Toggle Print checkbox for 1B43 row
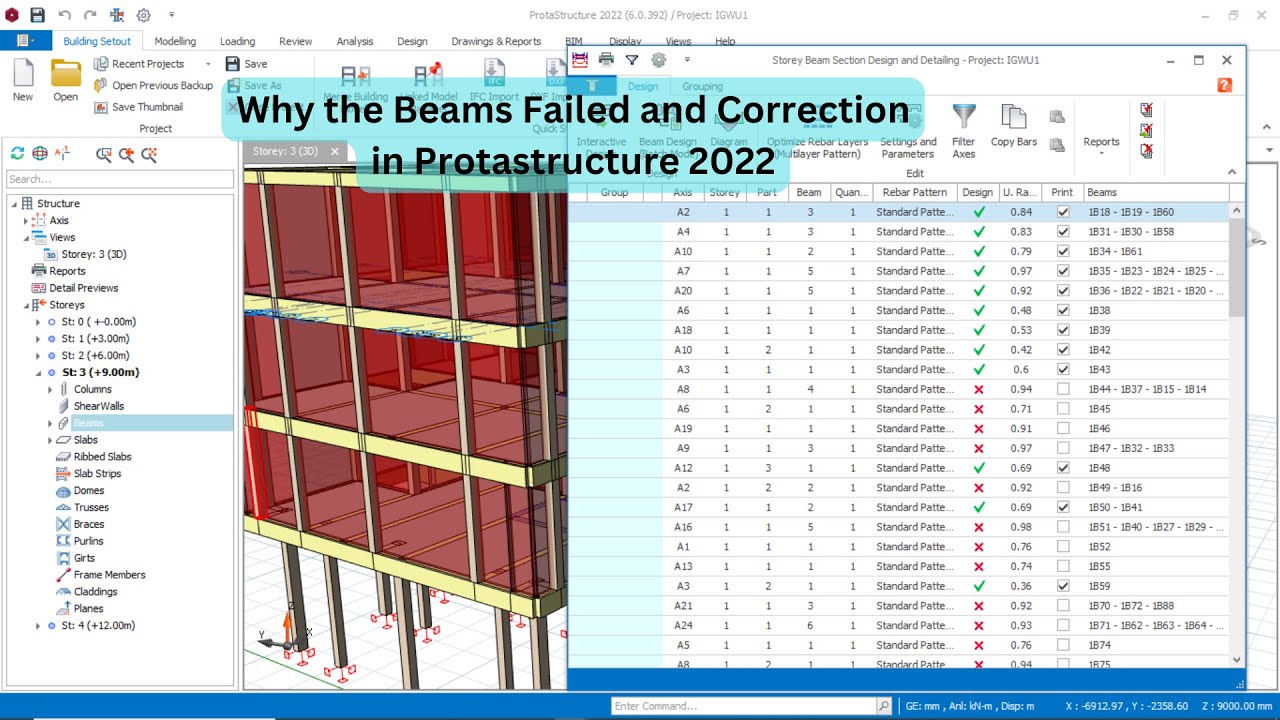The height and width of the screenshot is (720, 1280). pyautogui.click(x=1063, y=369)
